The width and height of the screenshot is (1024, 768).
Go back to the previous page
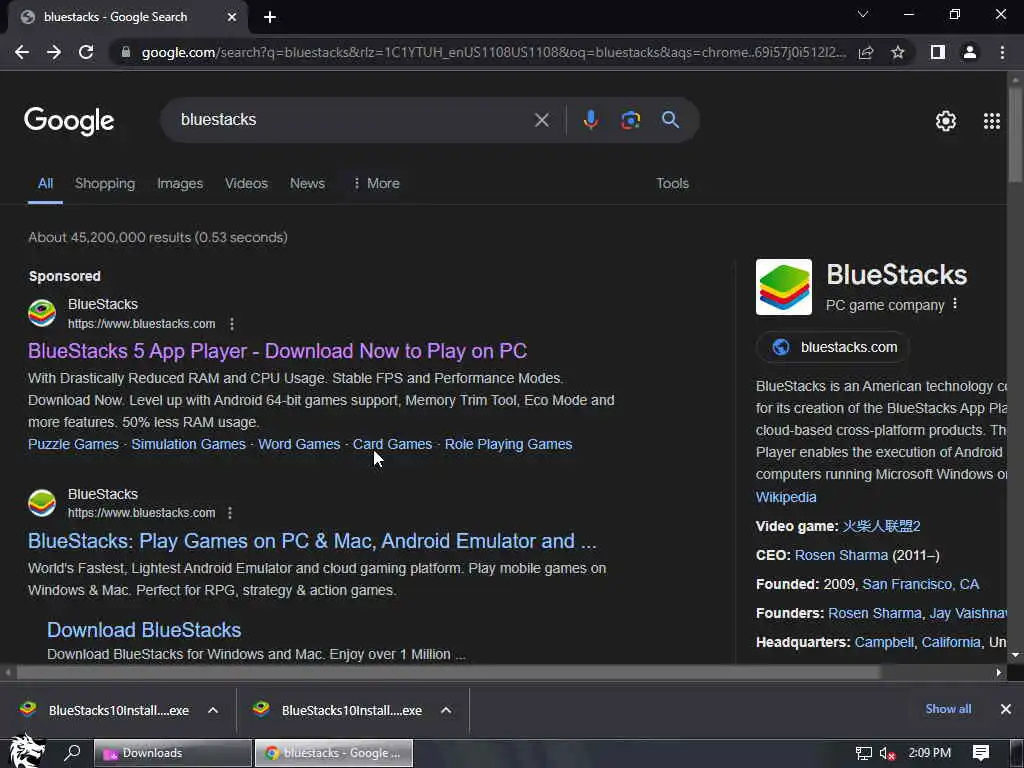click(22, 52)
